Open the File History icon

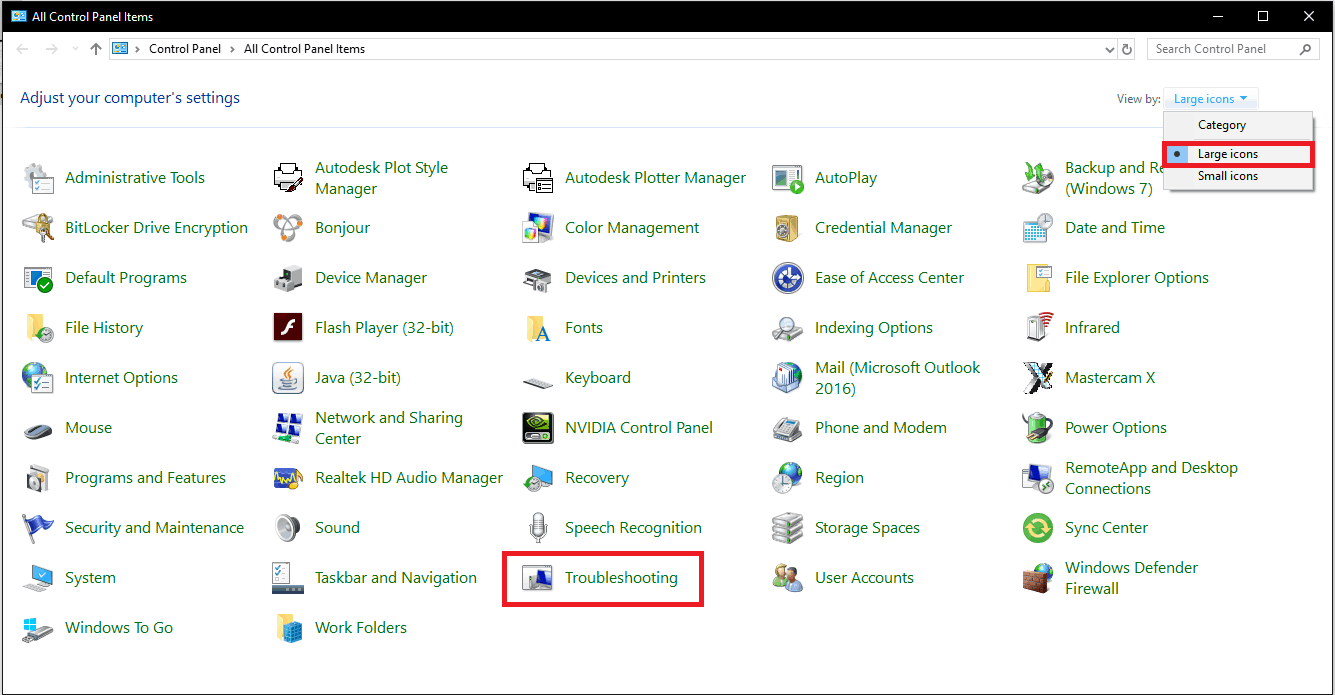(x=38, y=328)
